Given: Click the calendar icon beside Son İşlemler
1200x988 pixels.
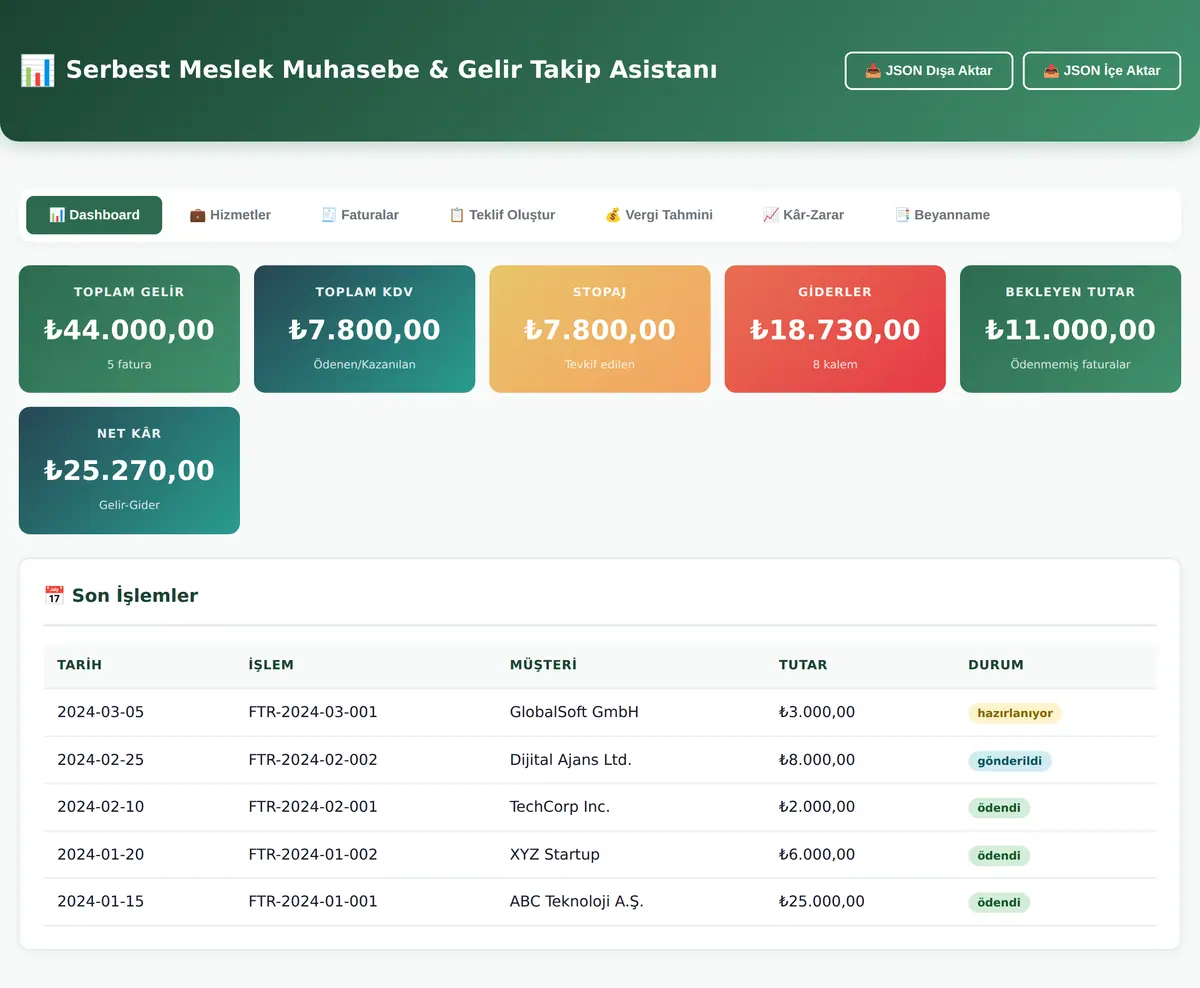Looking at the screenshot, I should [x=54, y=596].
